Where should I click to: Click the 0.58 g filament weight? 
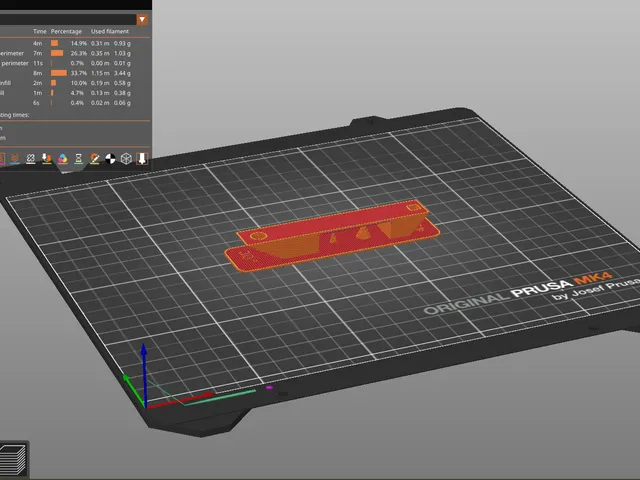coord(122,83)
